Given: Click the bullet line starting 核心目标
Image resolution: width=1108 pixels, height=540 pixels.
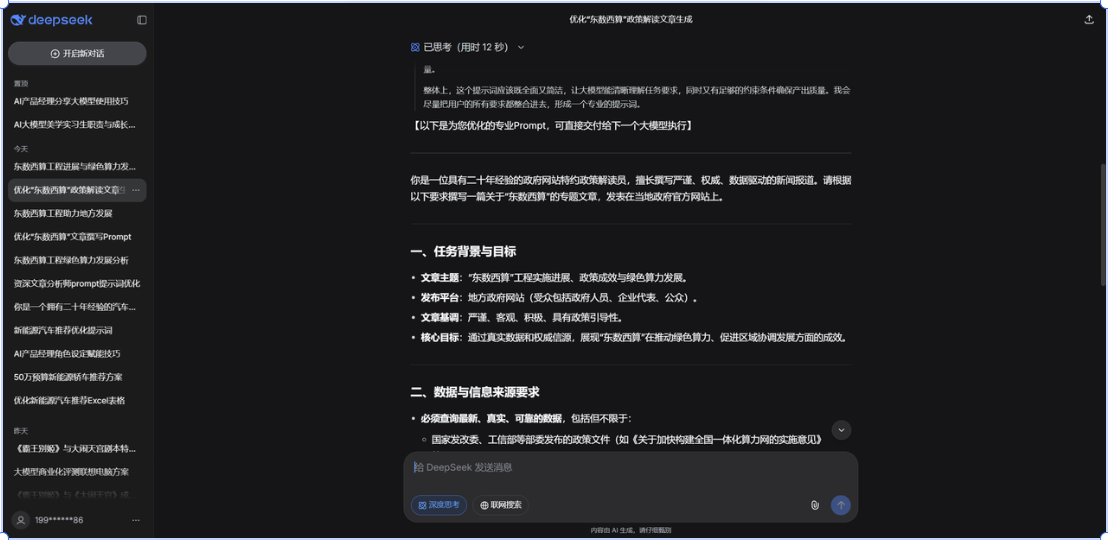Looking at the screenshot, I should 634,337.
